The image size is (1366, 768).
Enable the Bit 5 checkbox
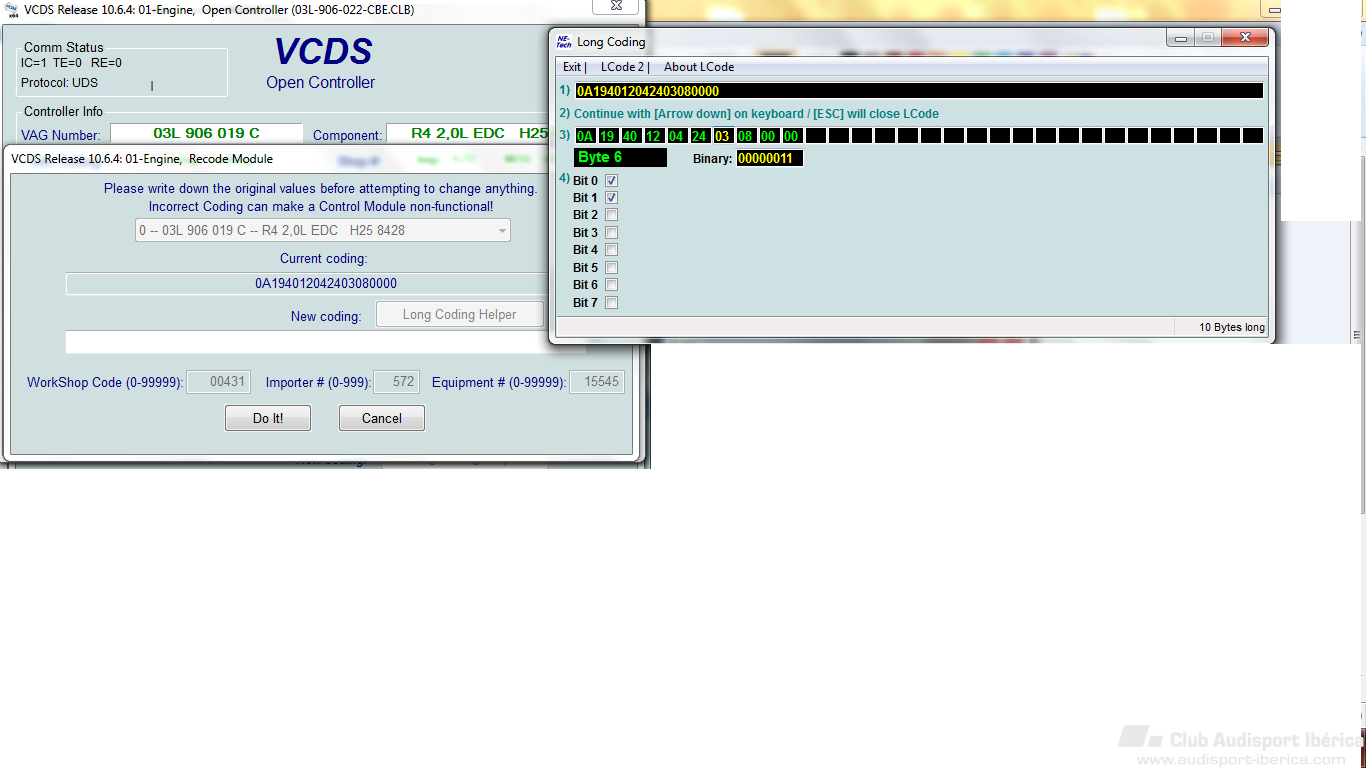click(612, 268)
